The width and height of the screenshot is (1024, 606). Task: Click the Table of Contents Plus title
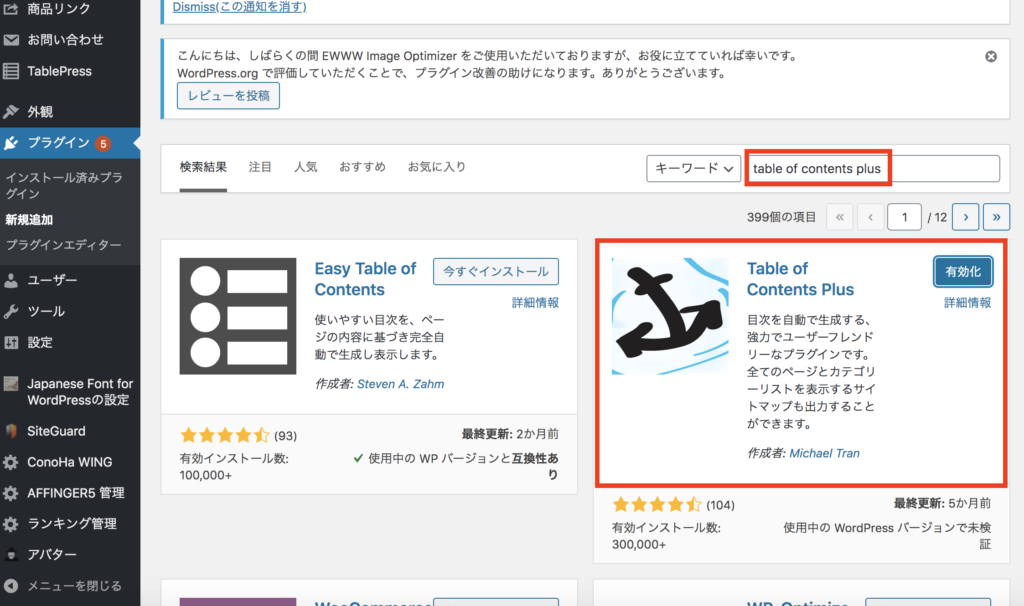800,279
